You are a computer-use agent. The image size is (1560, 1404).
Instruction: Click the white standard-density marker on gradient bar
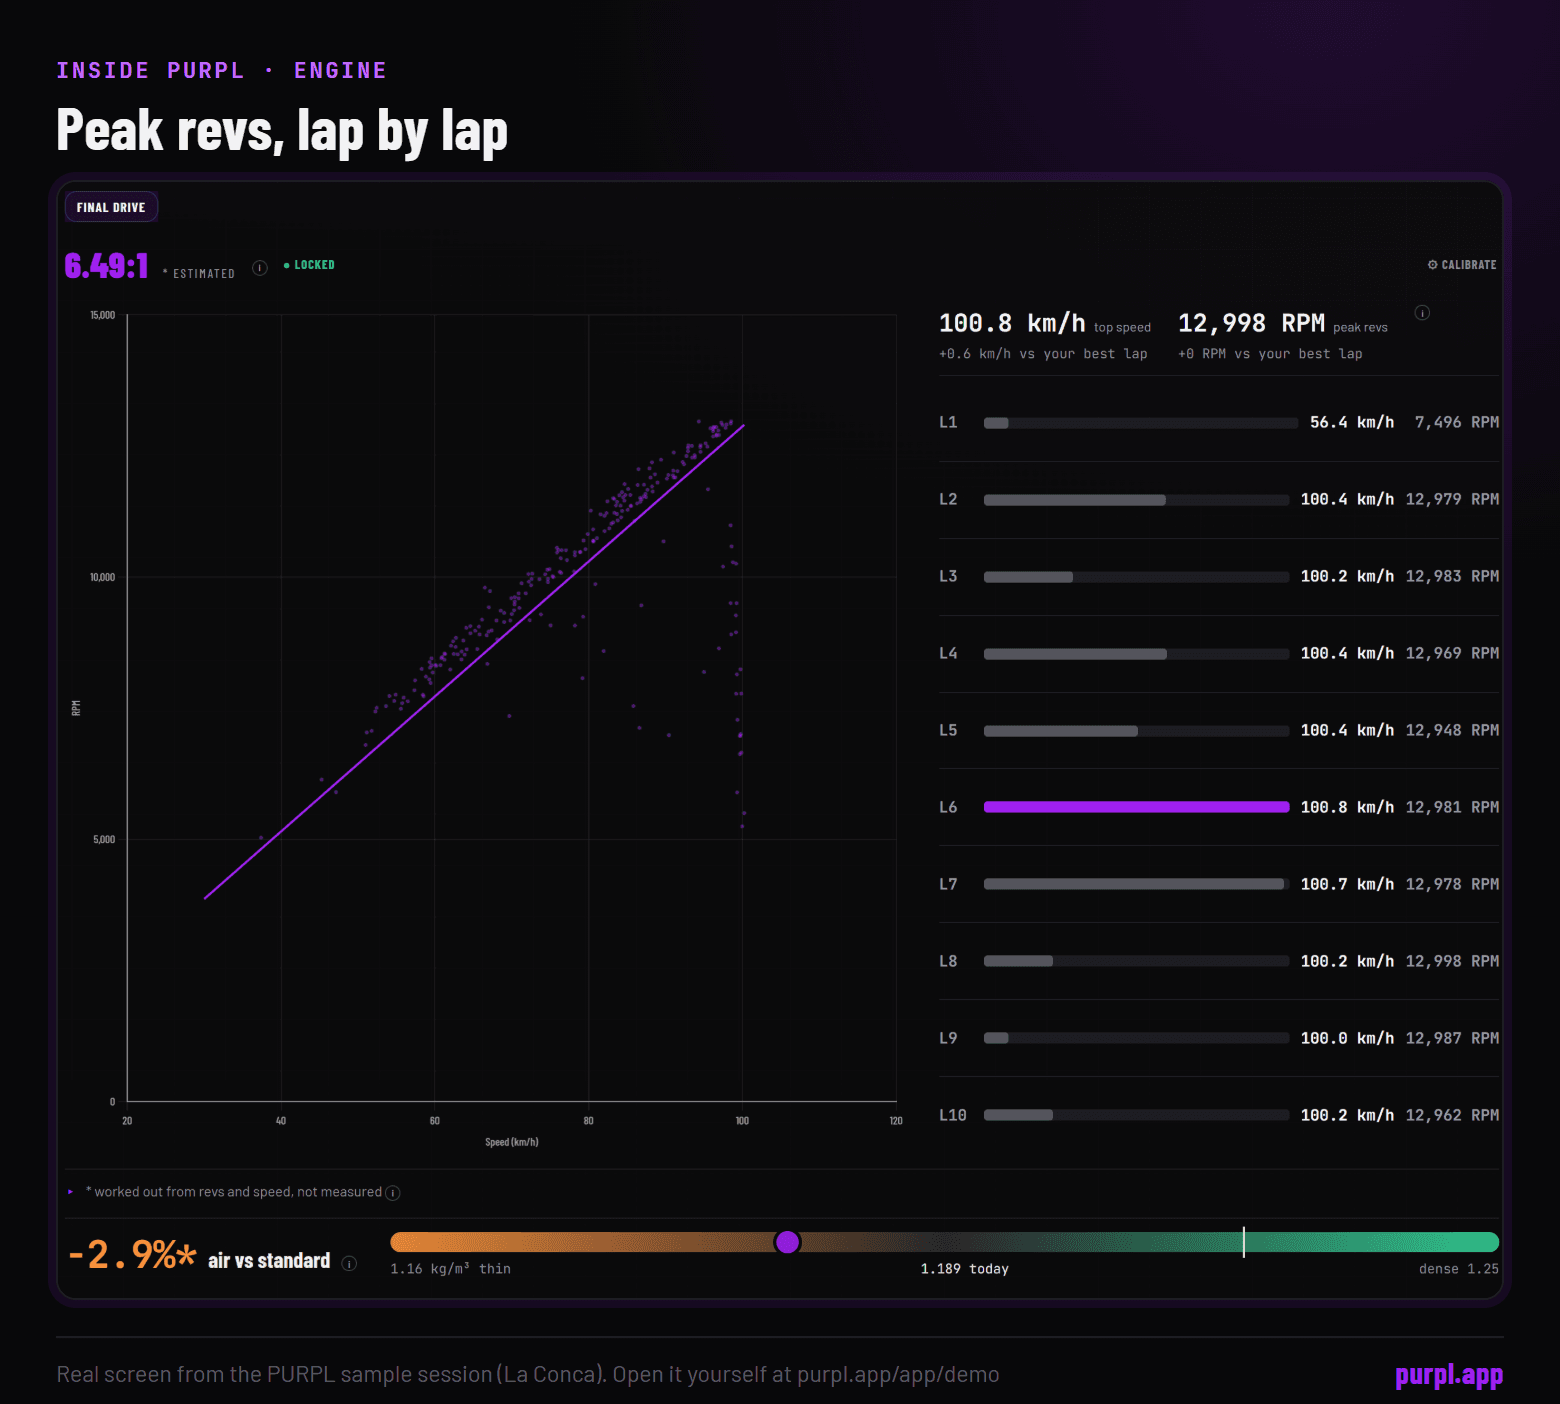click(x=1244, y=1242)
